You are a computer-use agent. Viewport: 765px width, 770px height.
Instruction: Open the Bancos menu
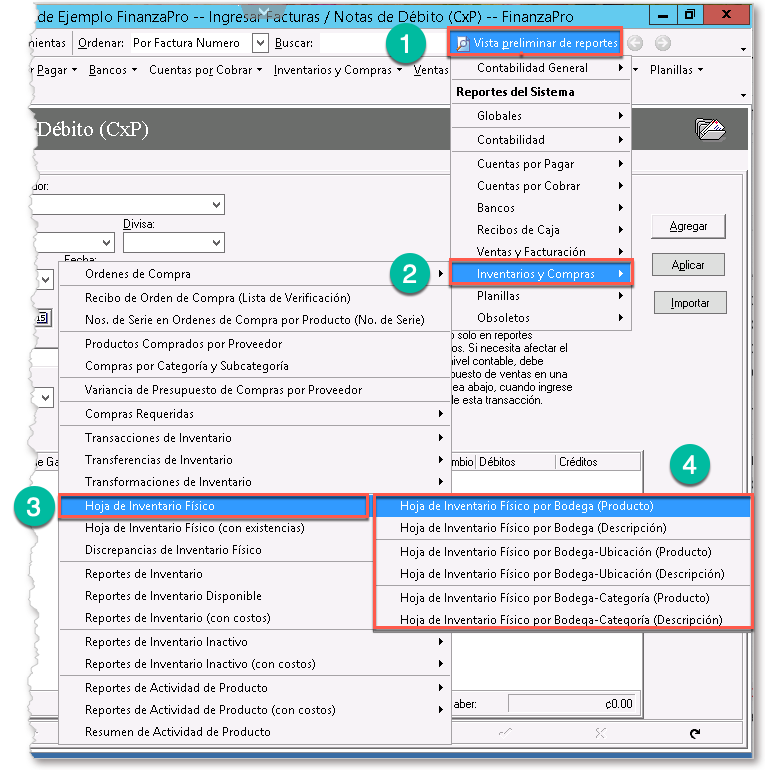coord(112,70)
